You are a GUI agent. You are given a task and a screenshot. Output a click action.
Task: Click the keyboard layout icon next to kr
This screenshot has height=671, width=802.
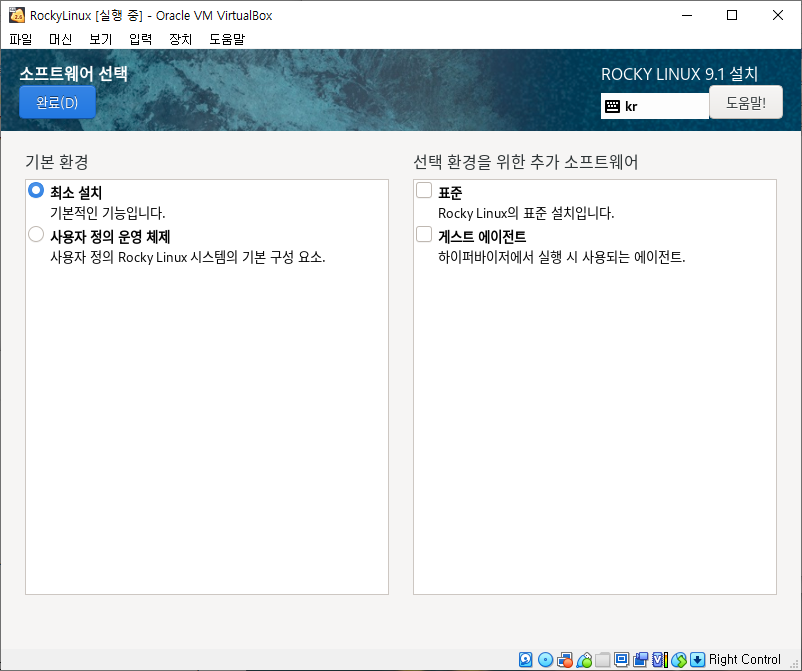click(612, 106)
